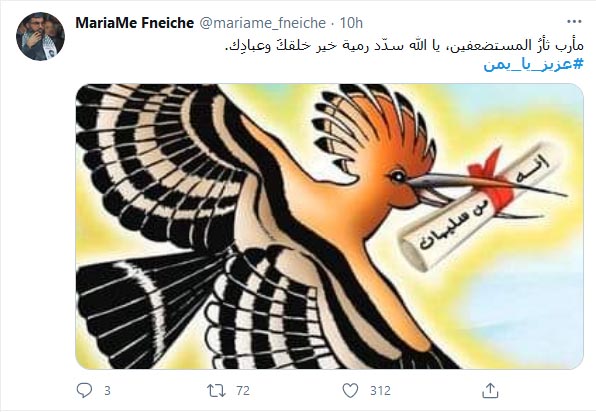Open the reply speech bubble icon
This screenshot has height=412, width=596.
pyautogui.click(x=84, y=390)
